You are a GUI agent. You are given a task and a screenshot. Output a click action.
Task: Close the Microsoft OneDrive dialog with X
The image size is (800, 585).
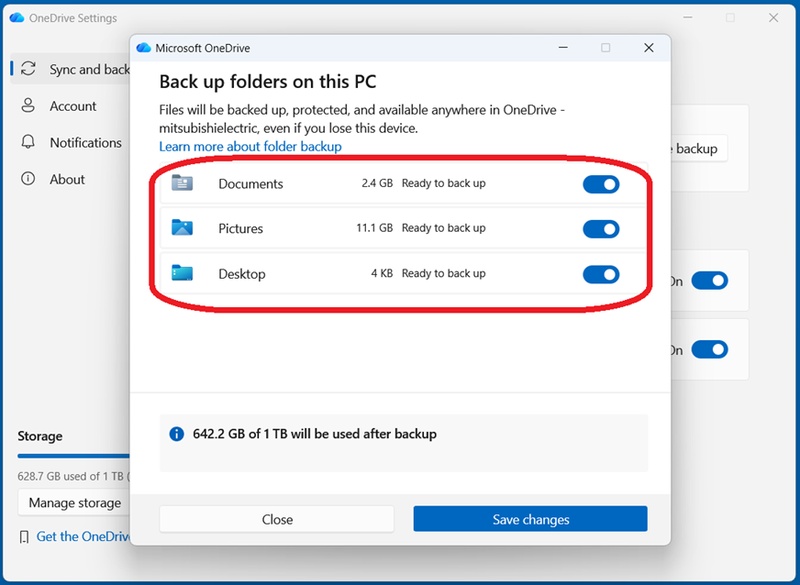(648, 47)
